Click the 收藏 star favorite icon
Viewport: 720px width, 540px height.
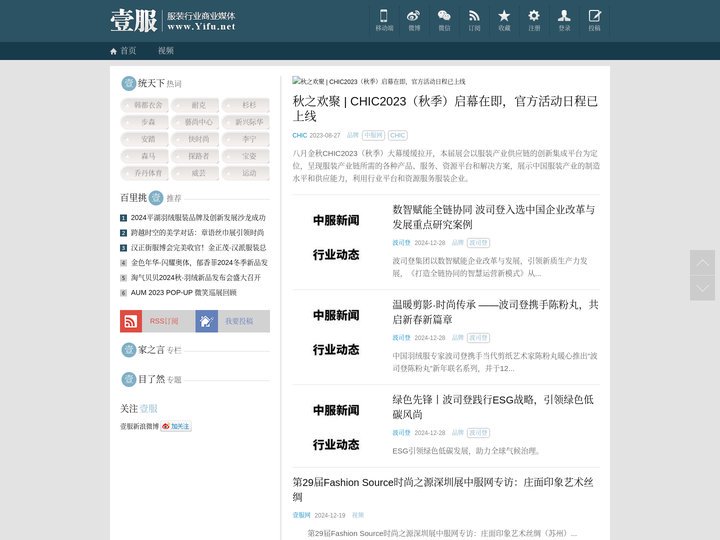(x=504, y=21)
